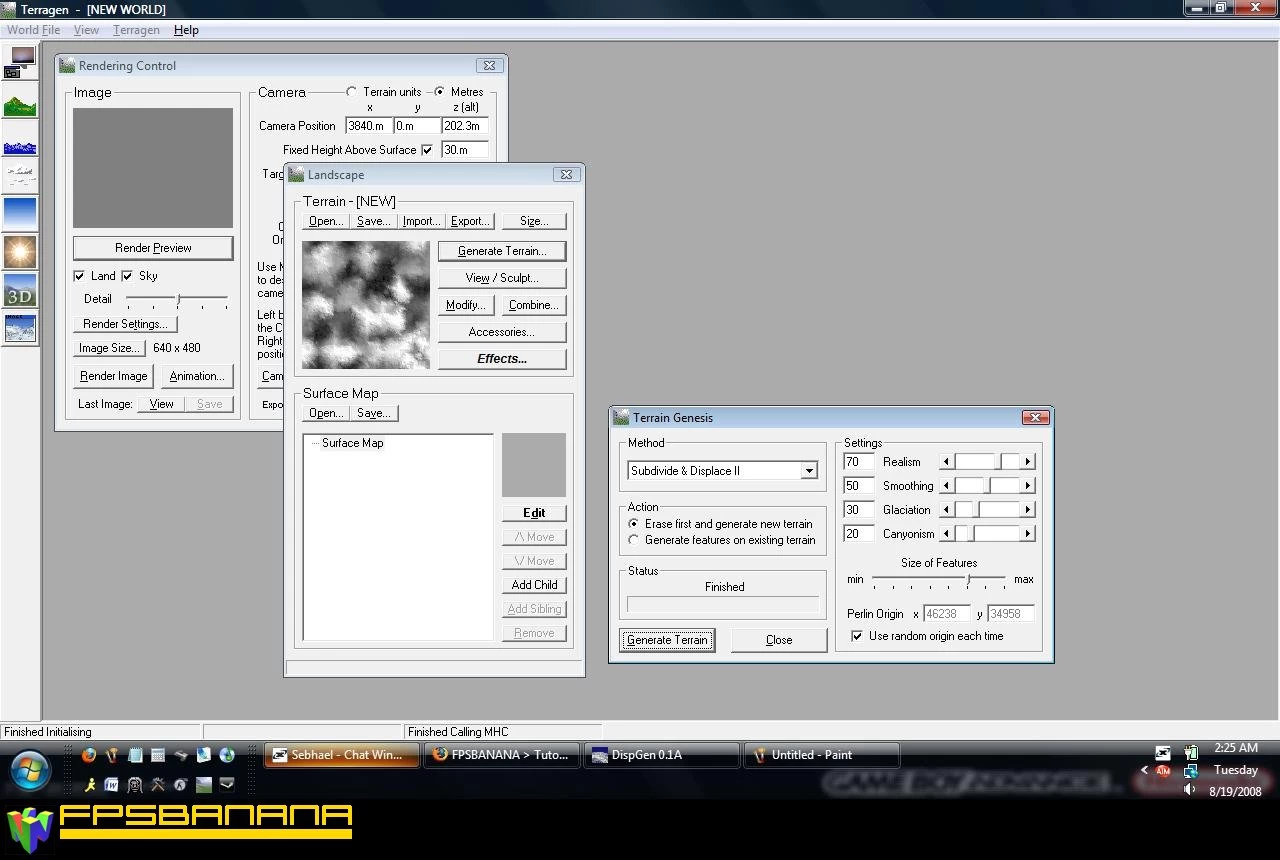Click the Render Preview button
This screenshot has height=860, width=1280.
point(153,248)
